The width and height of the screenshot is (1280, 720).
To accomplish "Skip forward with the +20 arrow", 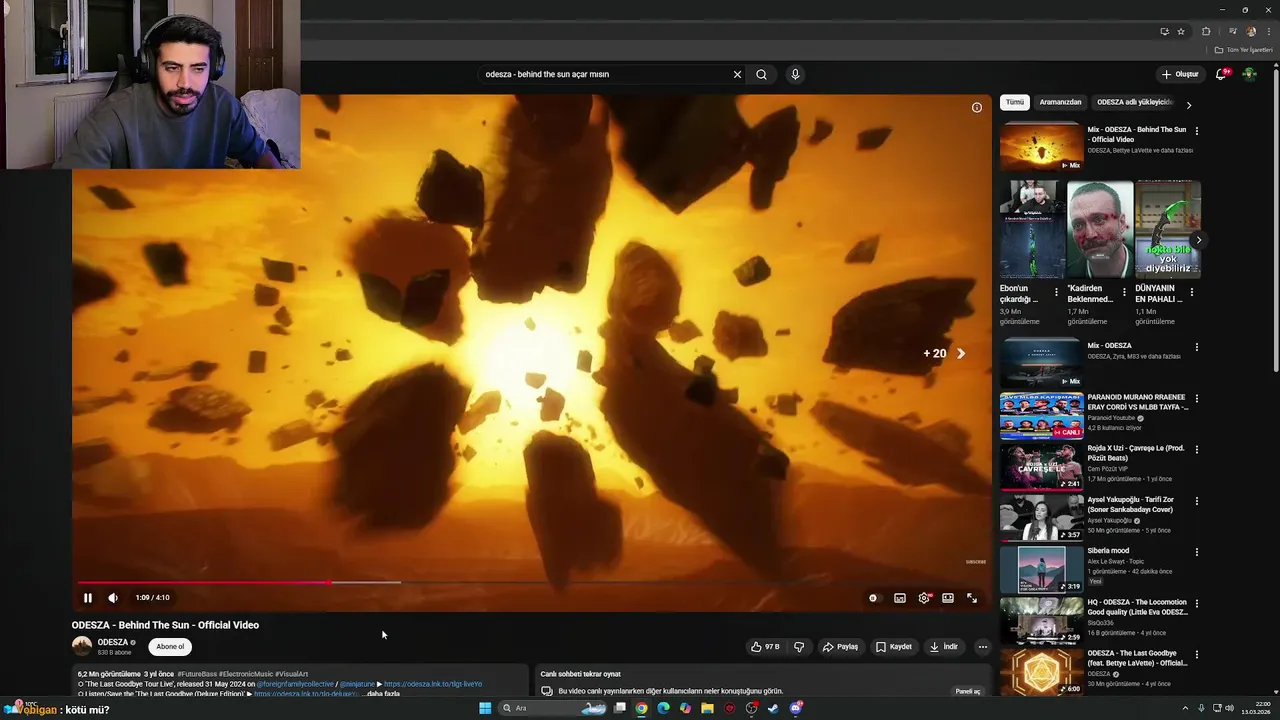I will click(961, 353).
